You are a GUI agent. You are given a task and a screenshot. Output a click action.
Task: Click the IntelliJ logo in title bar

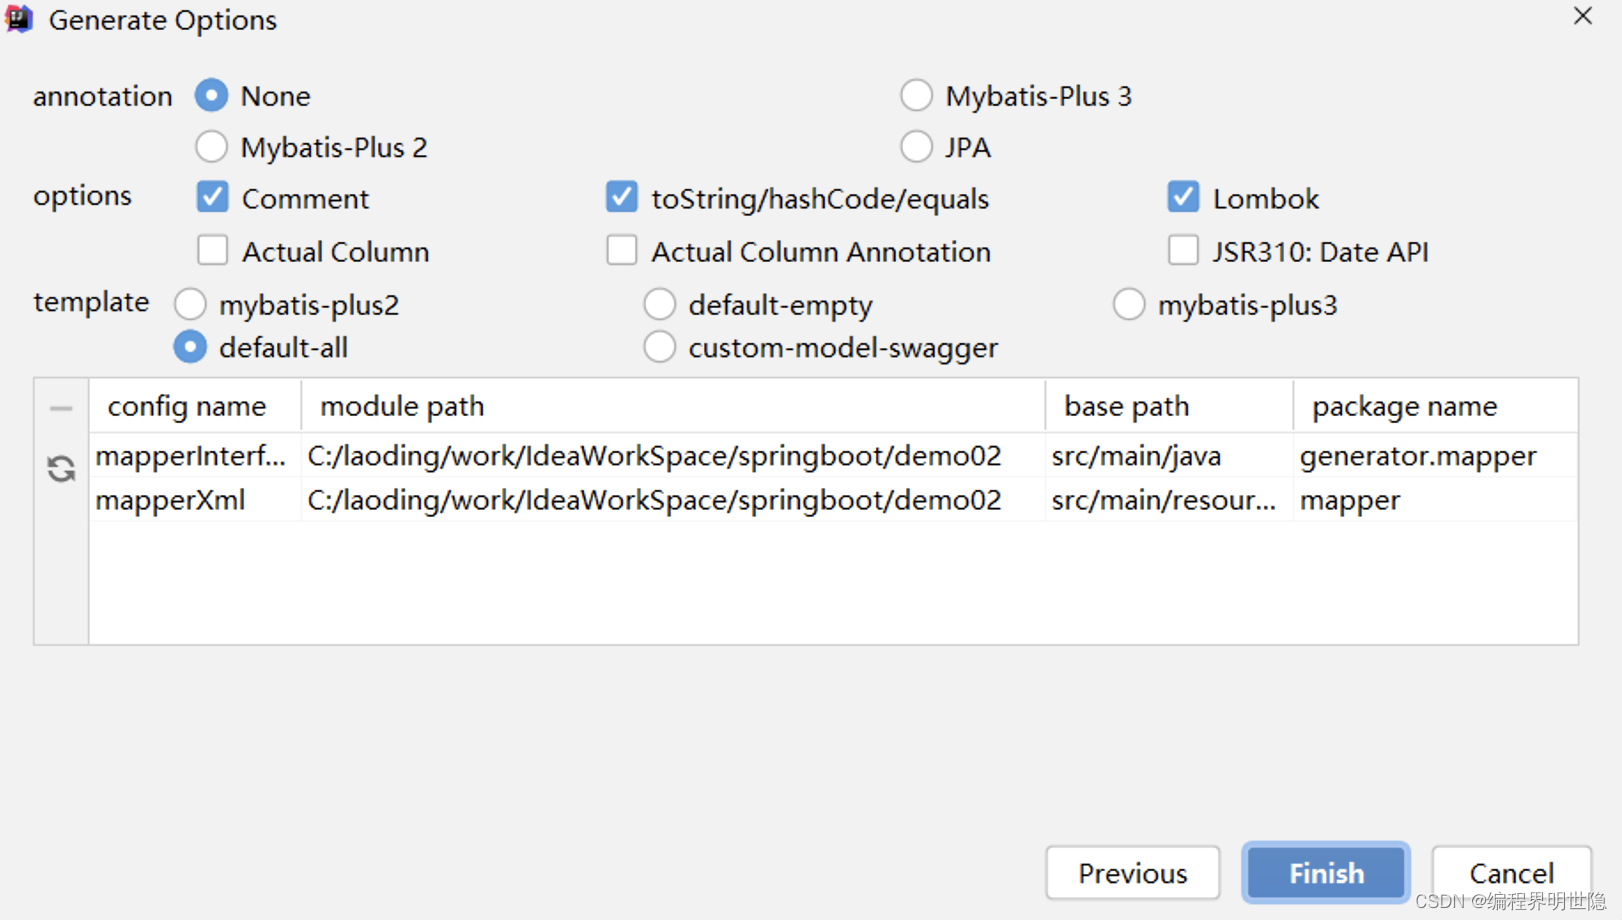19,19
